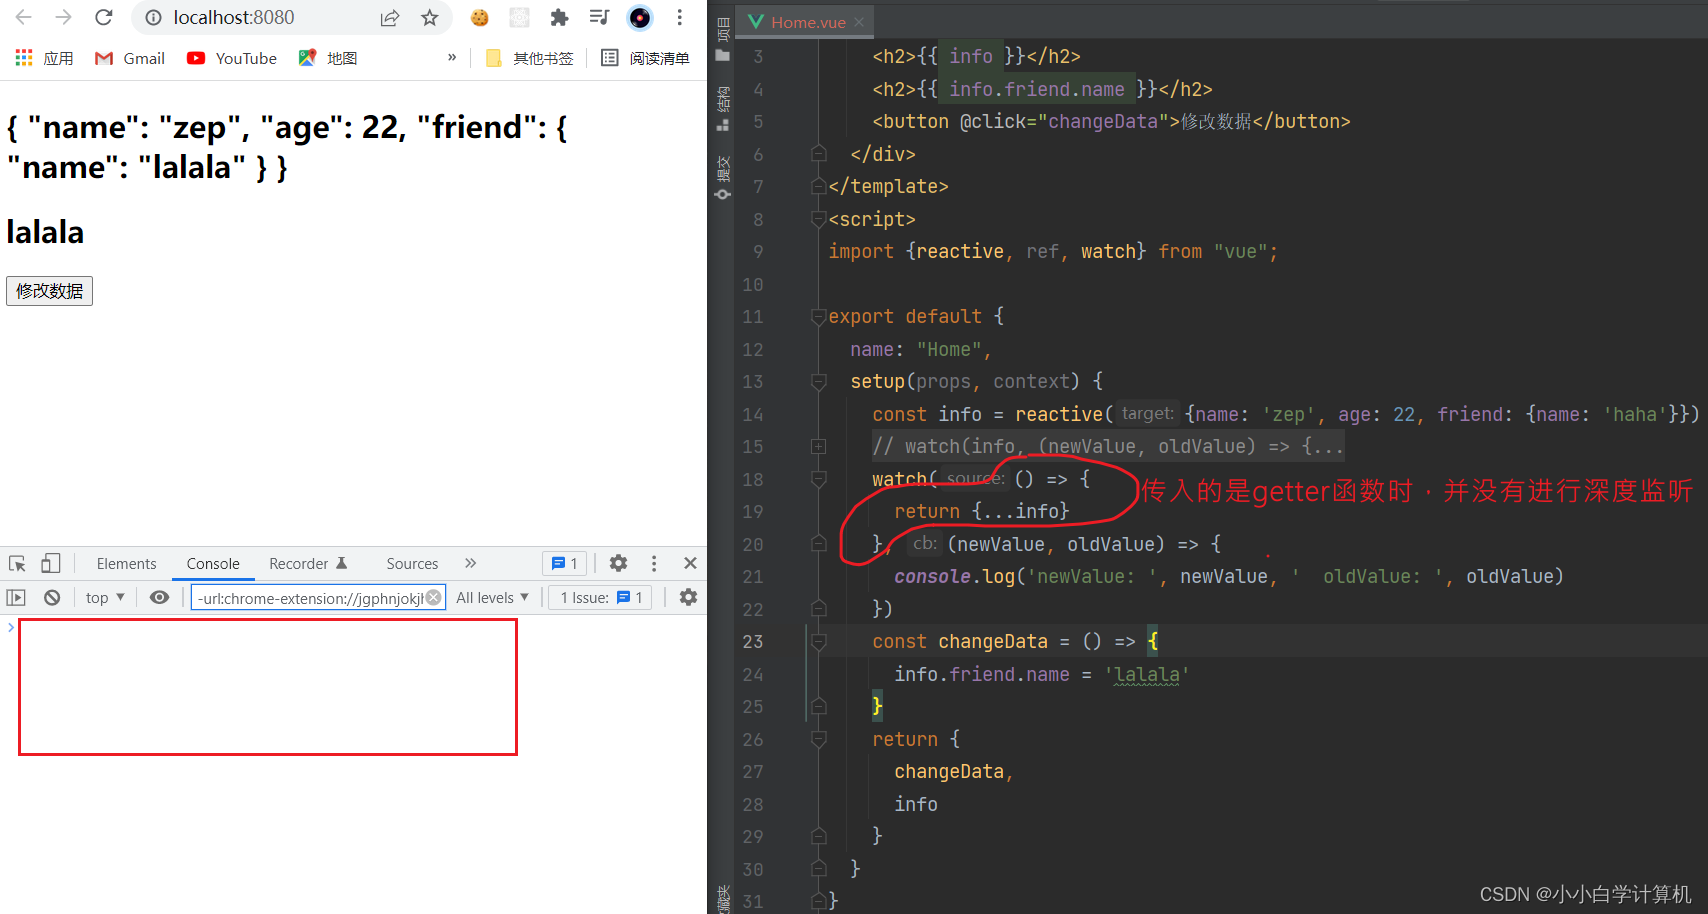Click the site info icon in address bar
This screenshot has height=914, width=1708.
tap(153, 17)
